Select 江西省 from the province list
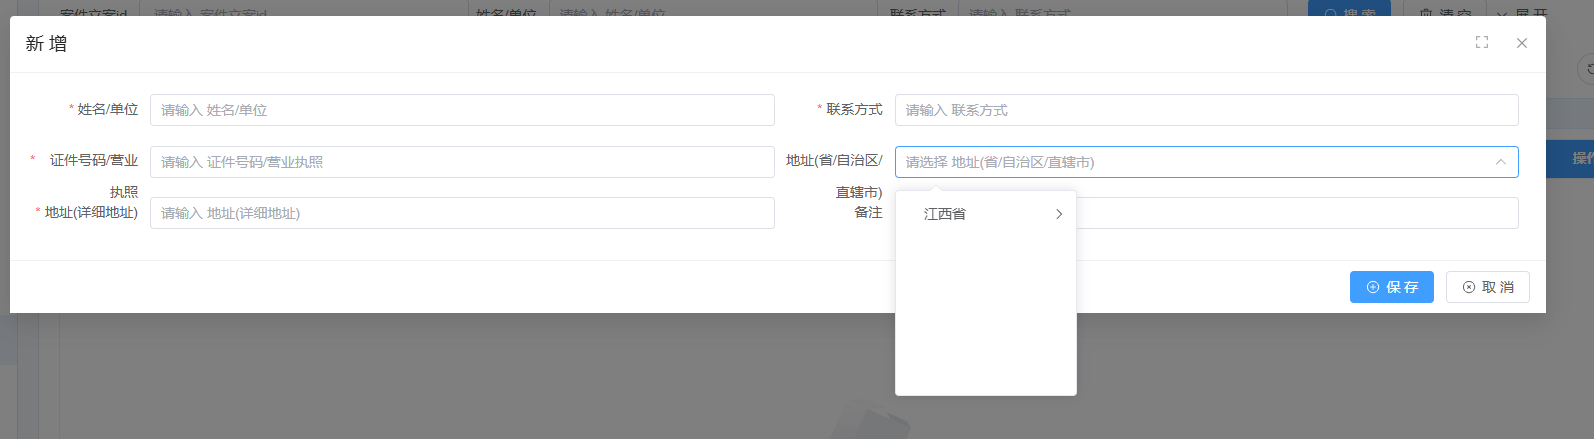The width and height of the screenshot is (1594, 439). pyautogui.click(x=945, y=214)
